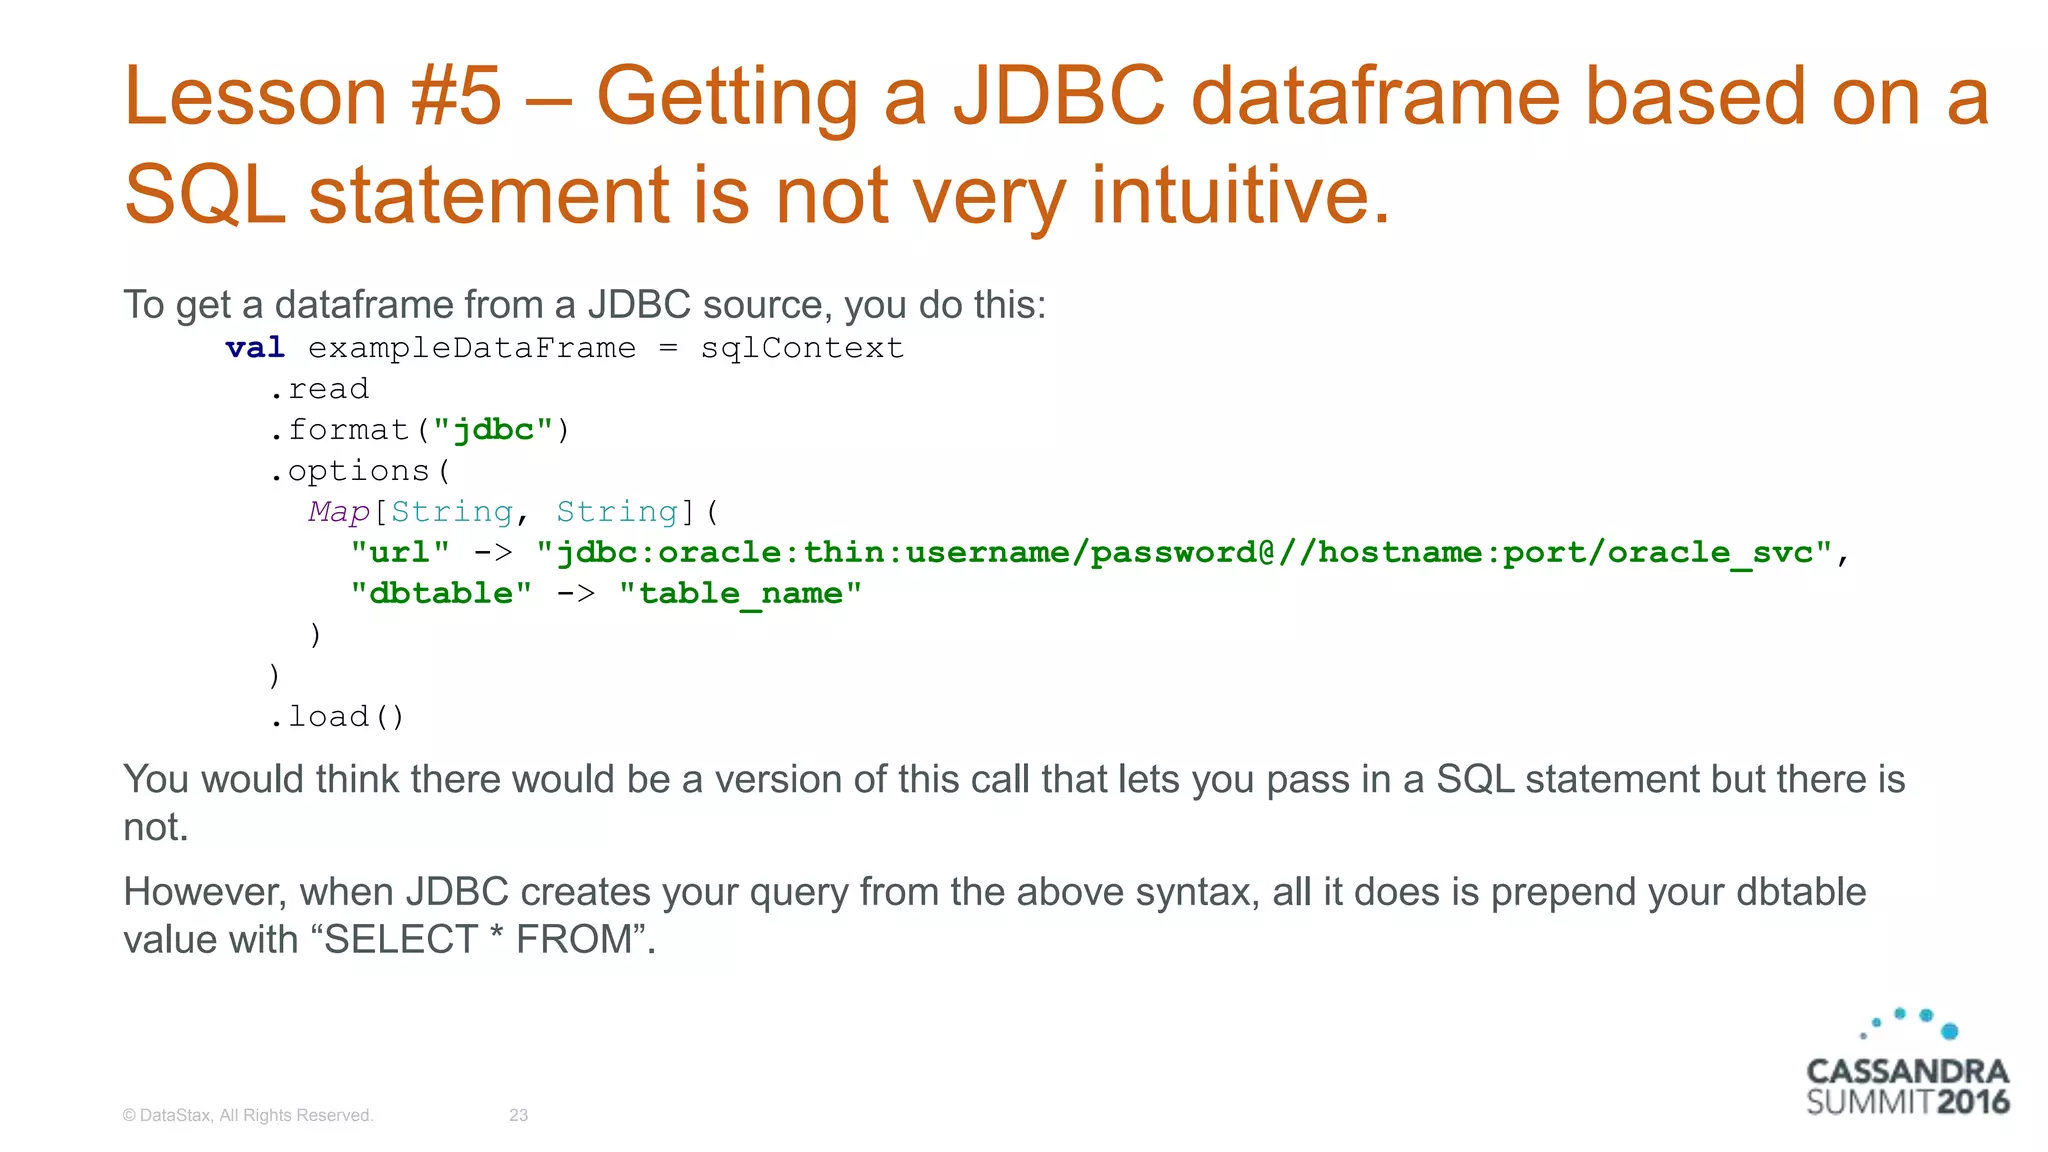Click the '.read' code line
Viewport: 2048px width, 1152px height.
[x=319, y=389]
